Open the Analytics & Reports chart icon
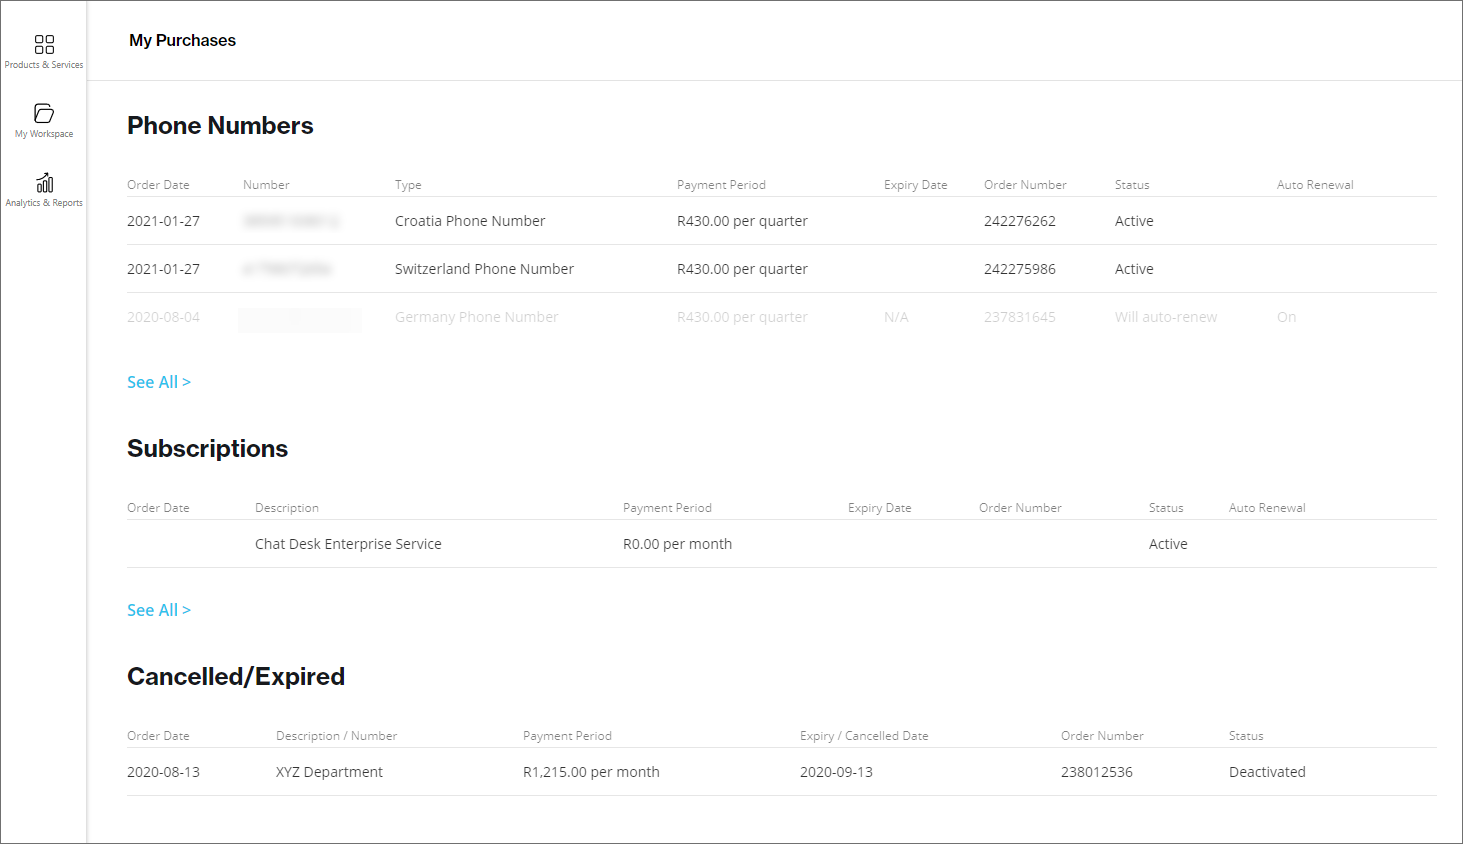Viewport: 1463px width, 844px height. click(x=44, y=183)
